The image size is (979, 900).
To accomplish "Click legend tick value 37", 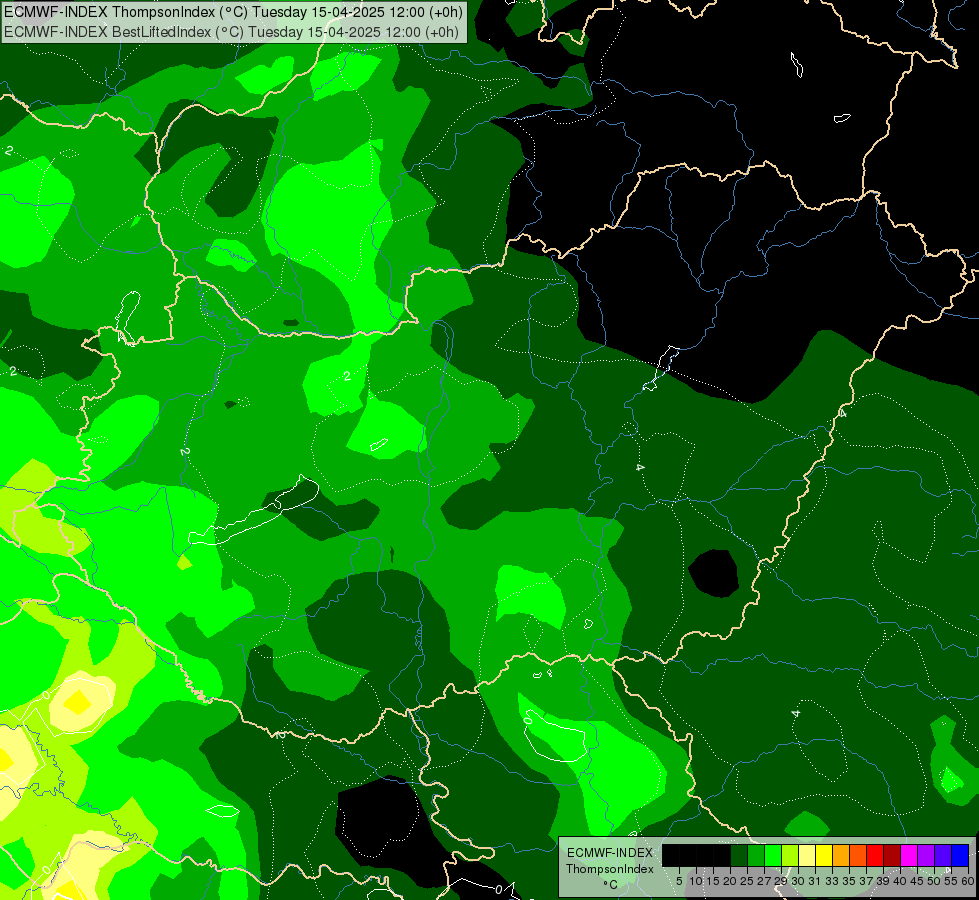I will click(866, 881).
